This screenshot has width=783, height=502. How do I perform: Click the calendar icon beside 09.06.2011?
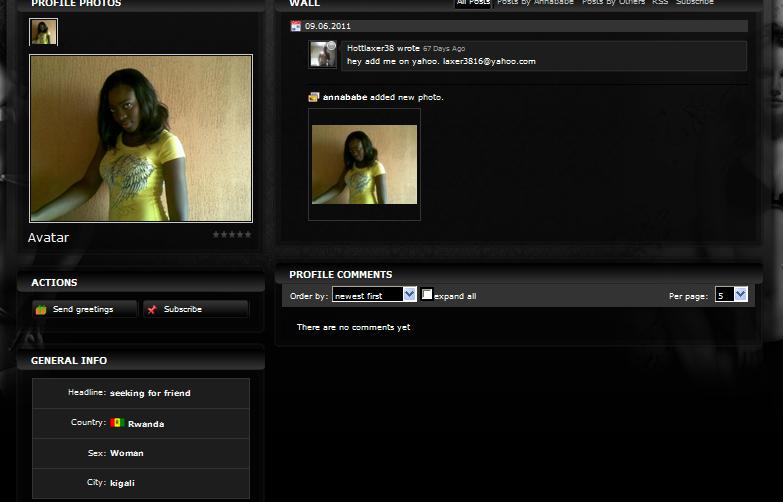[296, 26]
